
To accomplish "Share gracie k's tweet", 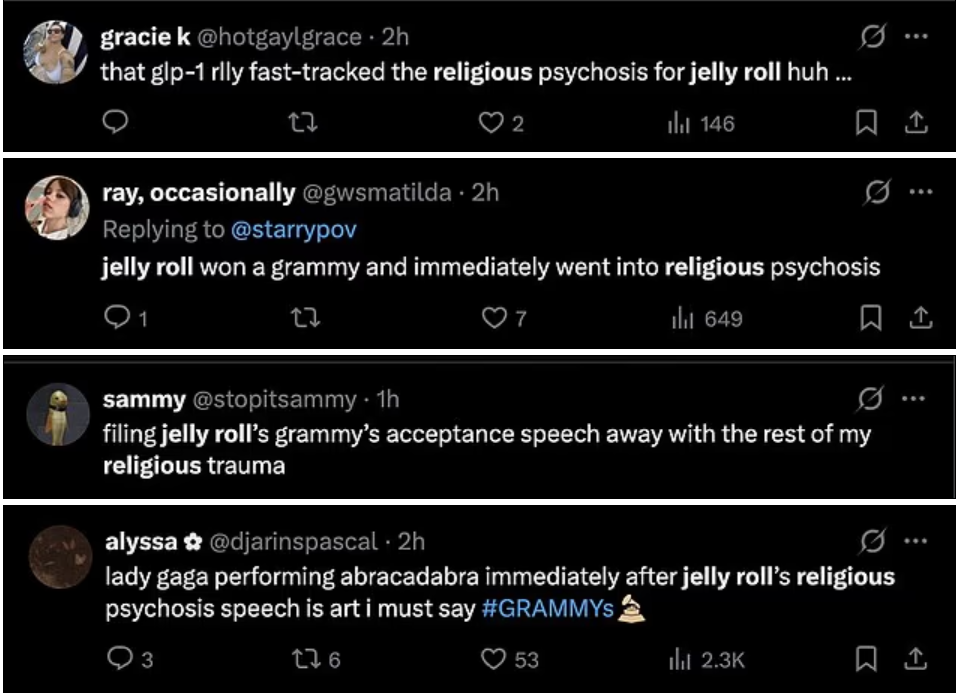I will [916, 122].
